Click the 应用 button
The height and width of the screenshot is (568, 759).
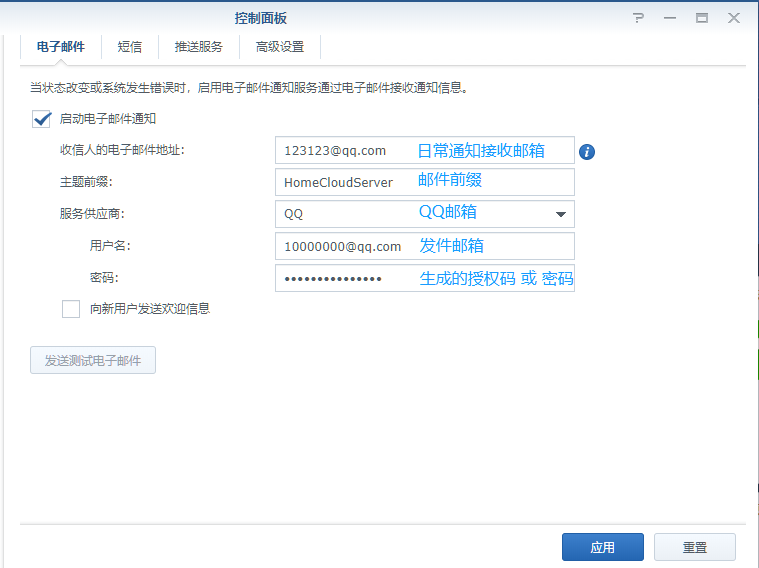(602, 547)
